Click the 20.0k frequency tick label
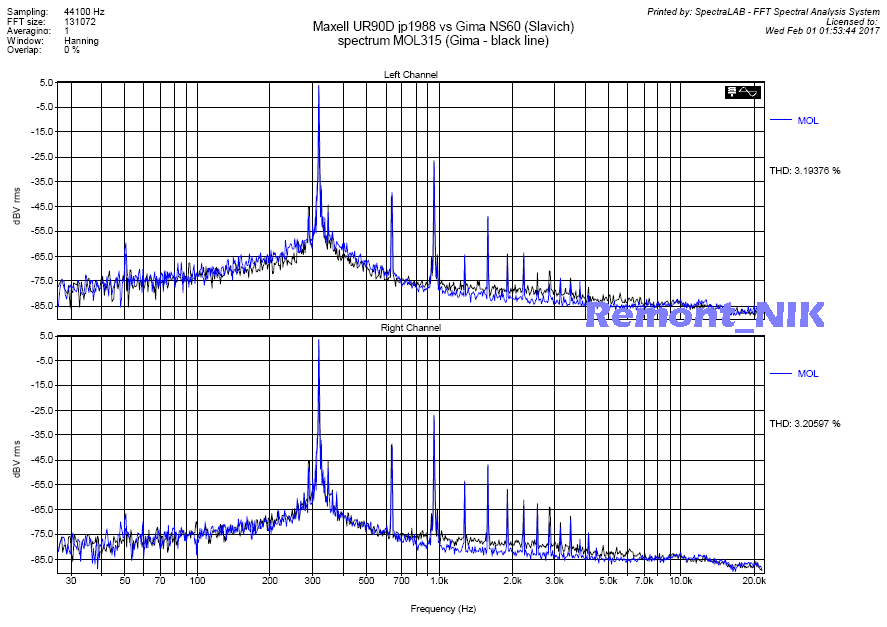The image size is (887, 627). 754,581
